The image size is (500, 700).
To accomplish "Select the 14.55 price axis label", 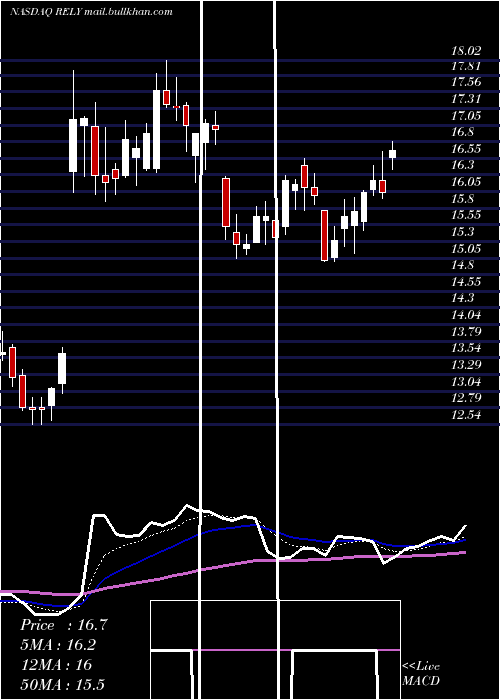I will click(x=466, y=282).
